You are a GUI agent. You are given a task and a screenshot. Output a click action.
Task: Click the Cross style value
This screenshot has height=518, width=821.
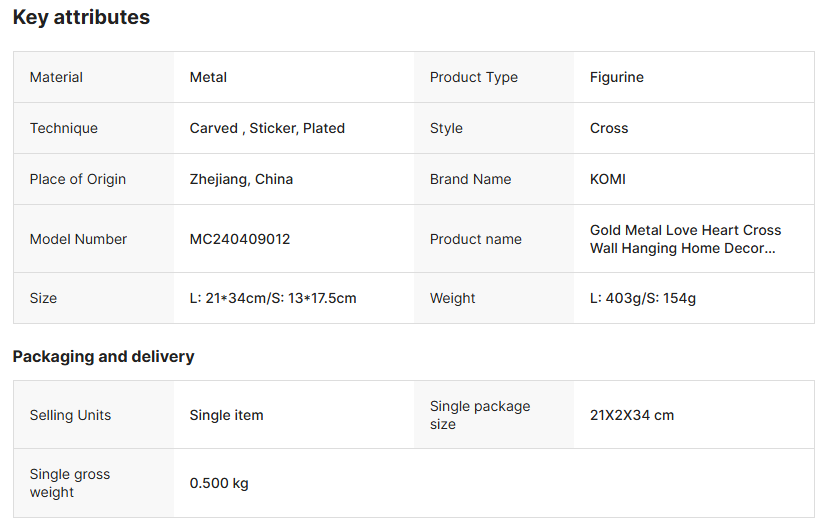[609, 128]
